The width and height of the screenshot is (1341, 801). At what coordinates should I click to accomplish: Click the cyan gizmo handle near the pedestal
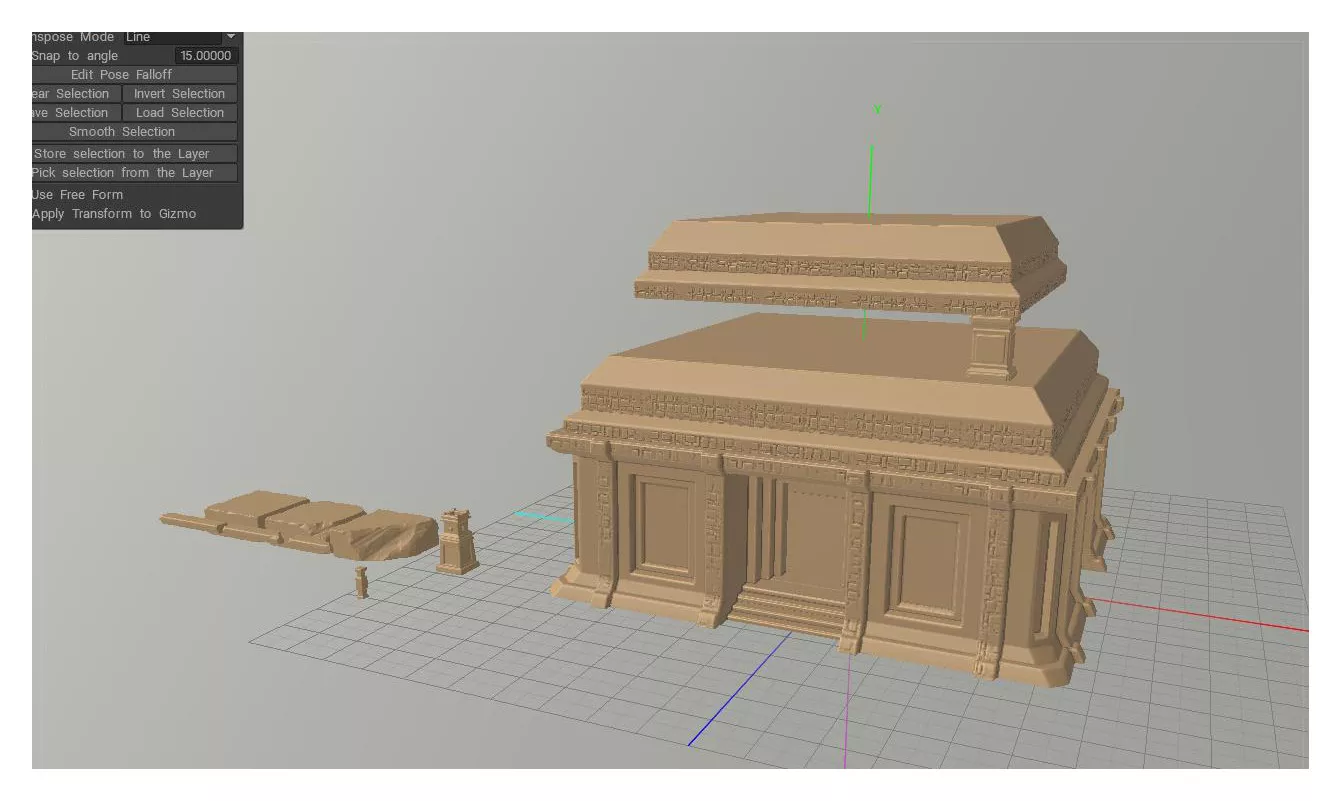pyautogui.click(x=540, y=517)
